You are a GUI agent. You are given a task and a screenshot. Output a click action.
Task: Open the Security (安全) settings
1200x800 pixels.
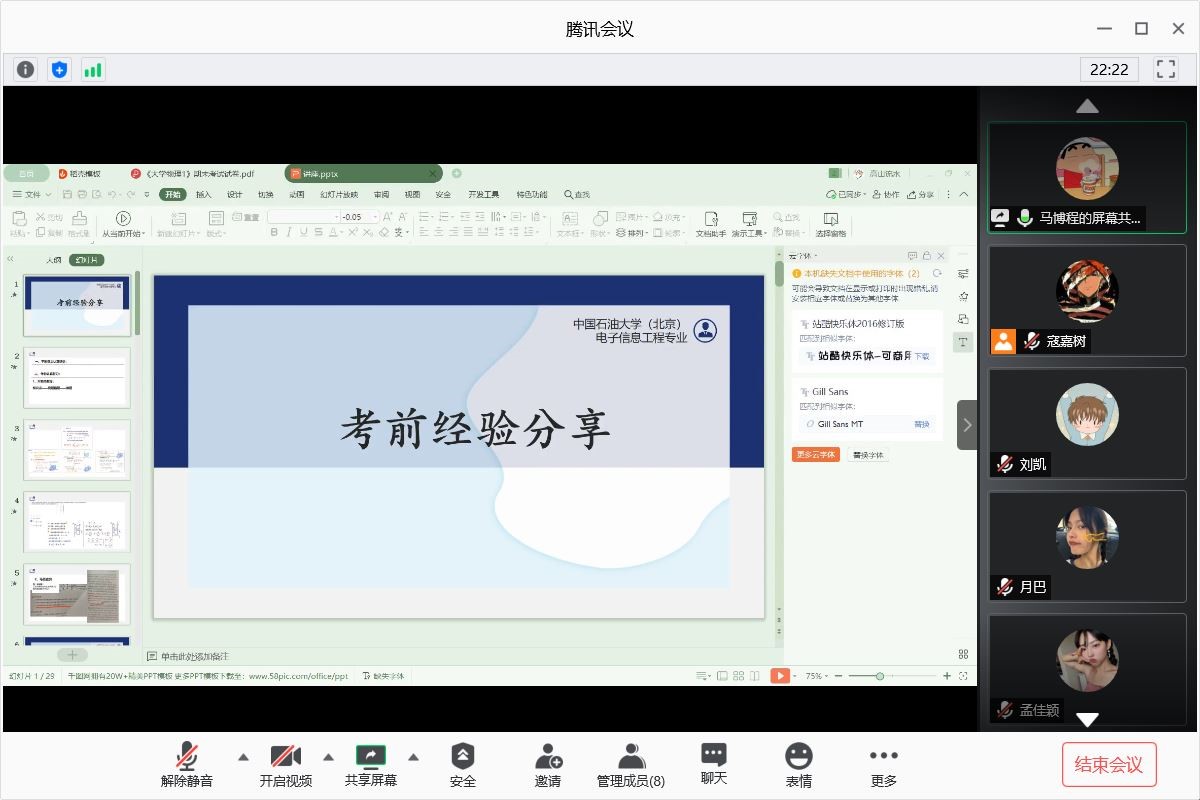[x=462, y=765]
